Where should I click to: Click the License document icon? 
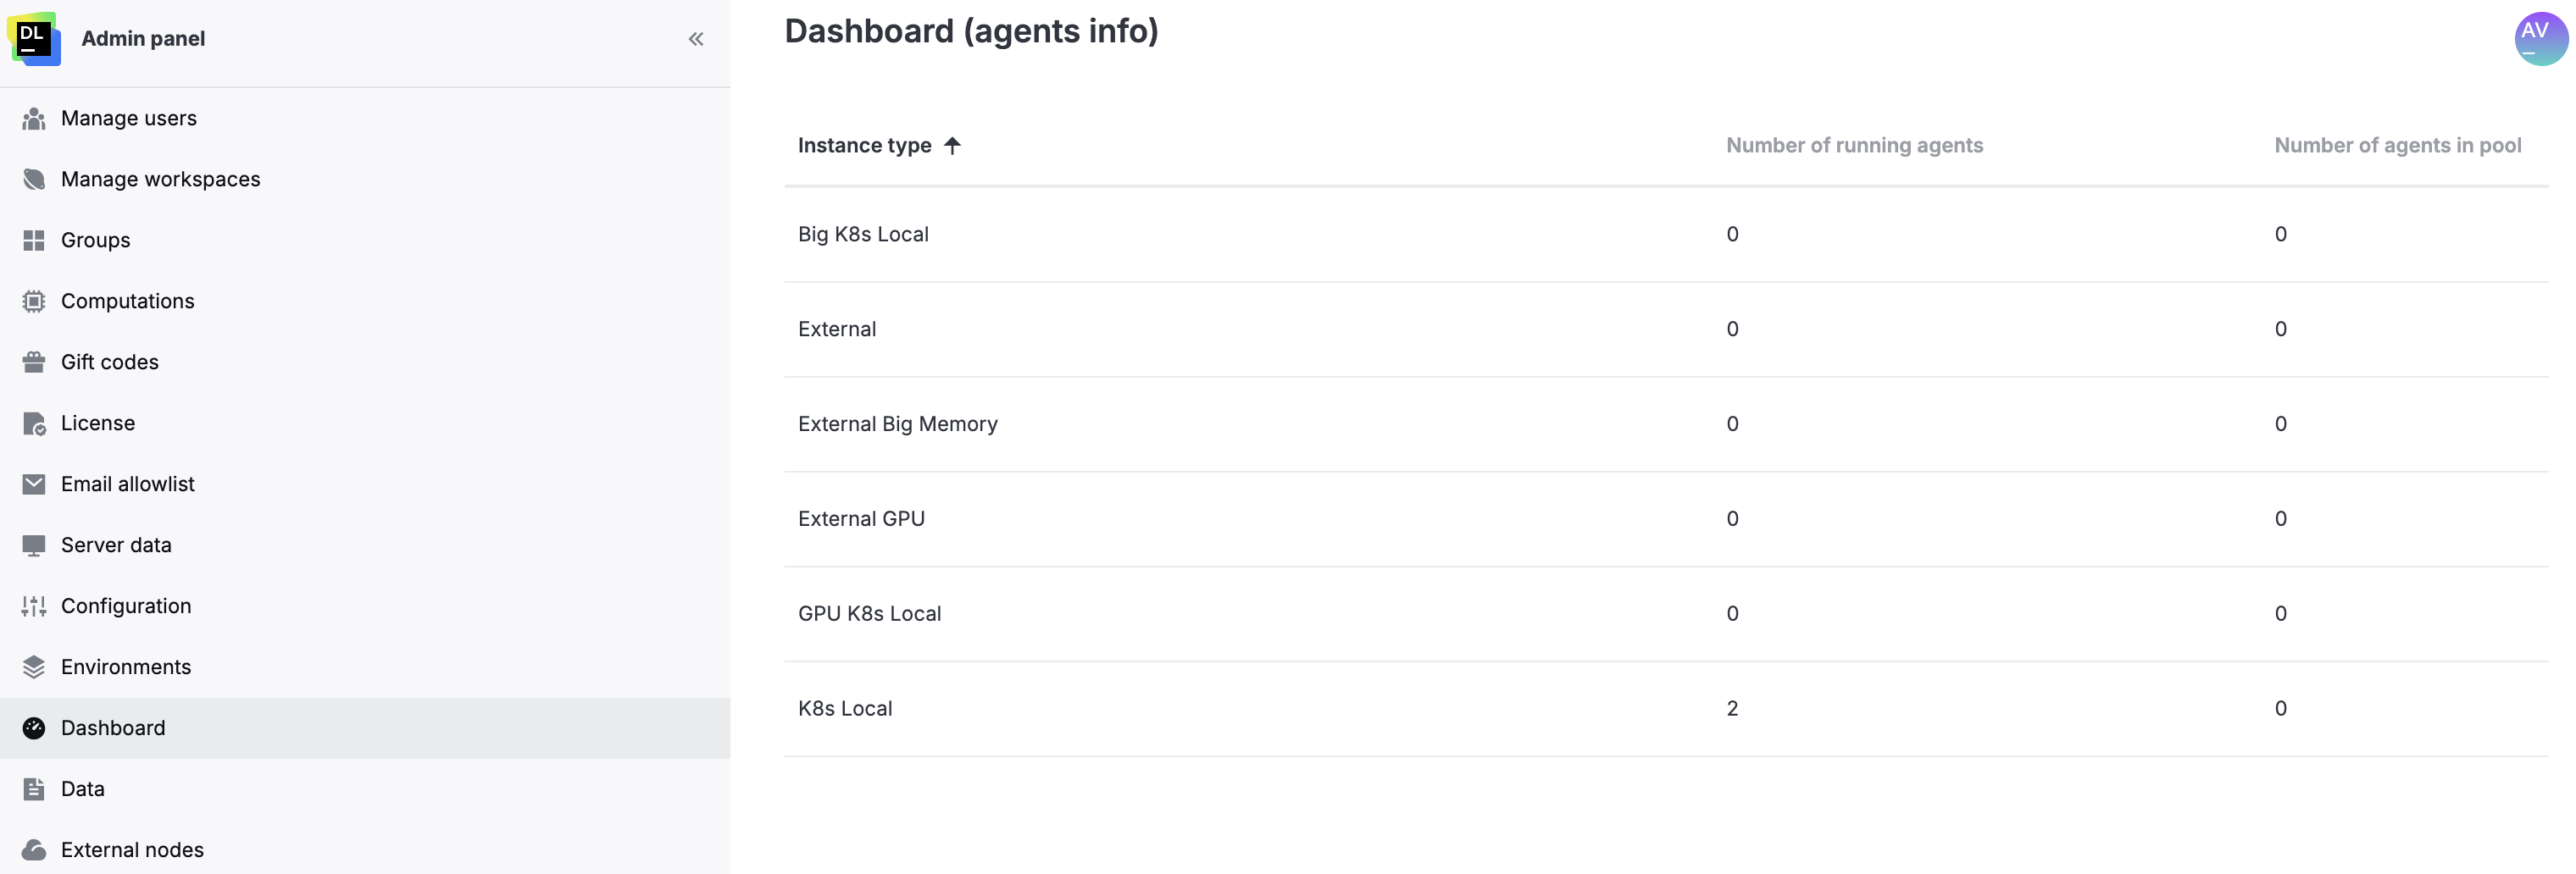34,422
